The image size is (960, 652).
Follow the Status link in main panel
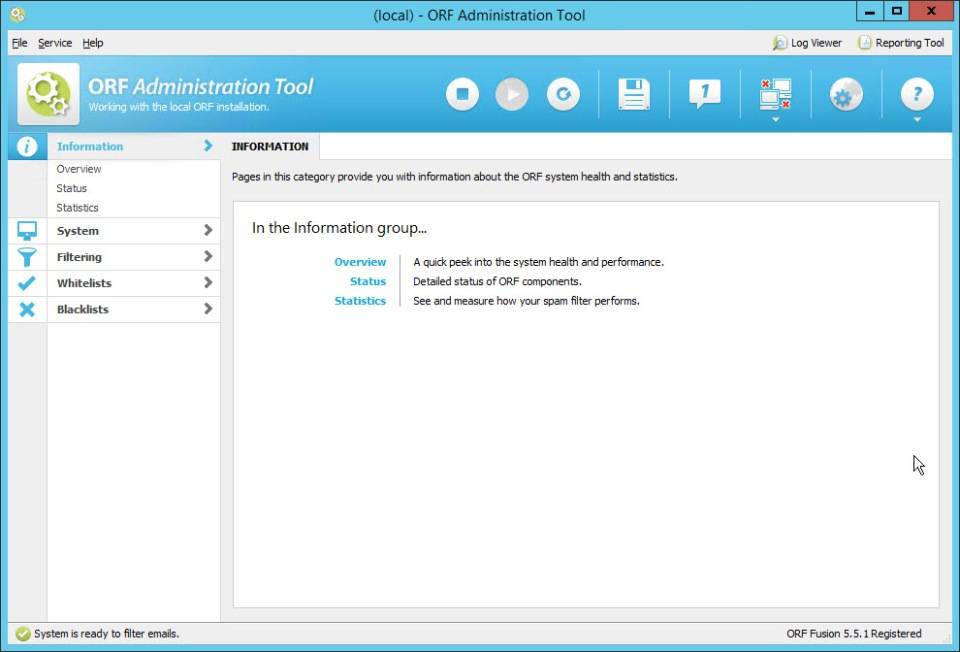click(x=368, y=282)
